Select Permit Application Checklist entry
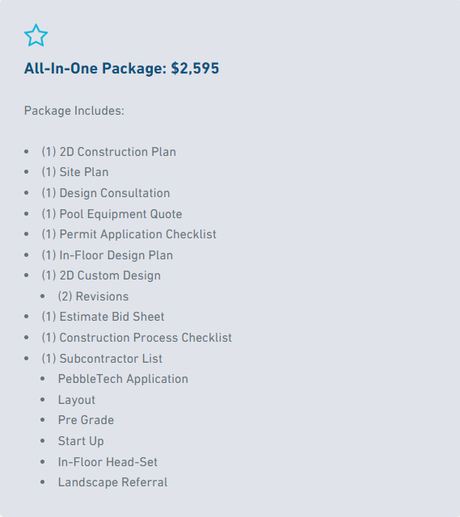The image size is (460, 517). click(x=129, y=234)
